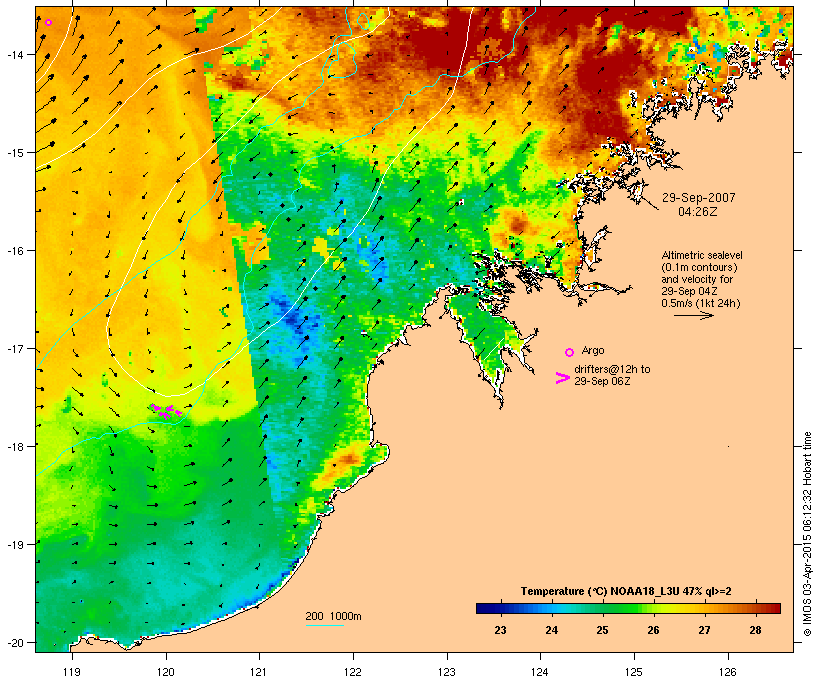The width and height of the screenshot is (820, 680).
Task: Click the latitude axis label -18
Action: [15, 446]
